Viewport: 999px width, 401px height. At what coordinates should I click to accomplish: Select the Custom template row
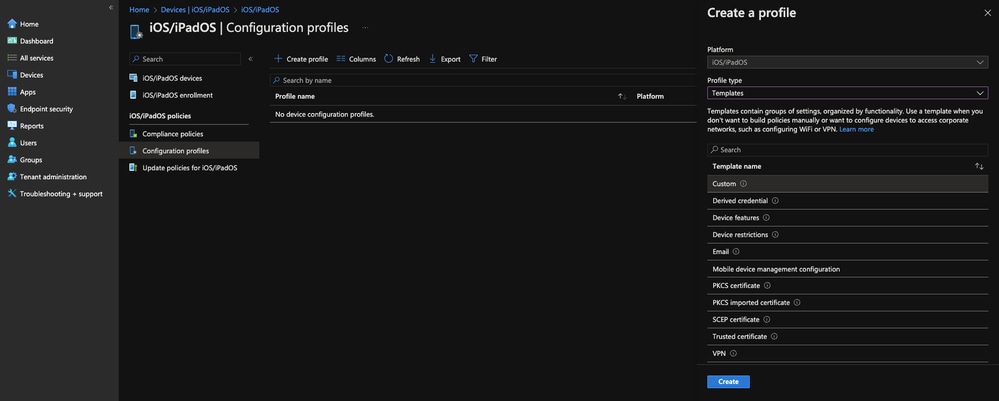click(x=847, y=184)
